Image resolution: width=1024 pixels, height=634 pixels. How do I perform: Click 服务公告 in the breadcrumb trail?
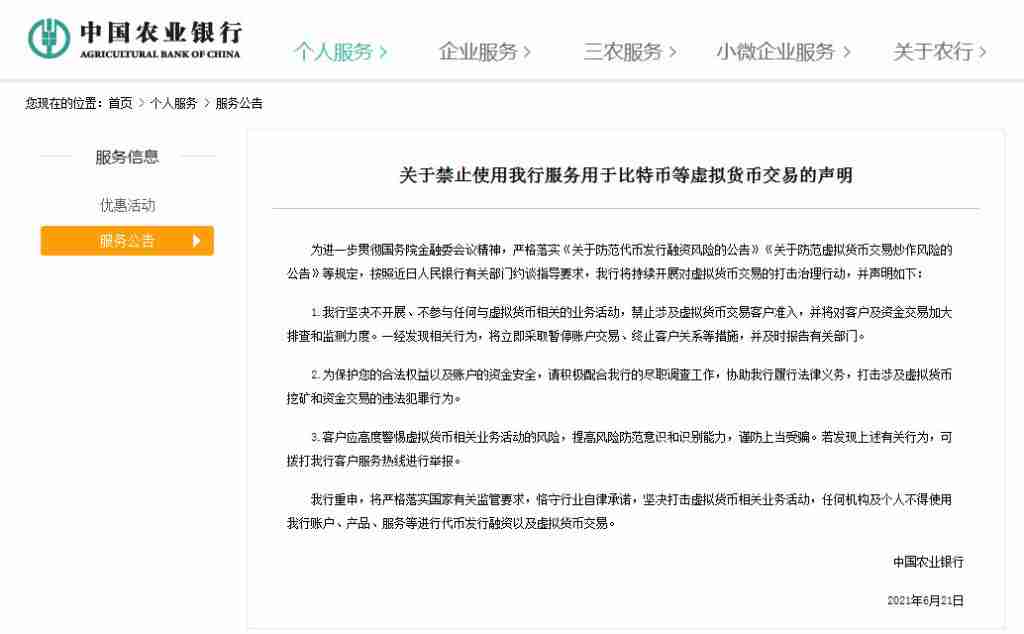[x=239, y=103]
